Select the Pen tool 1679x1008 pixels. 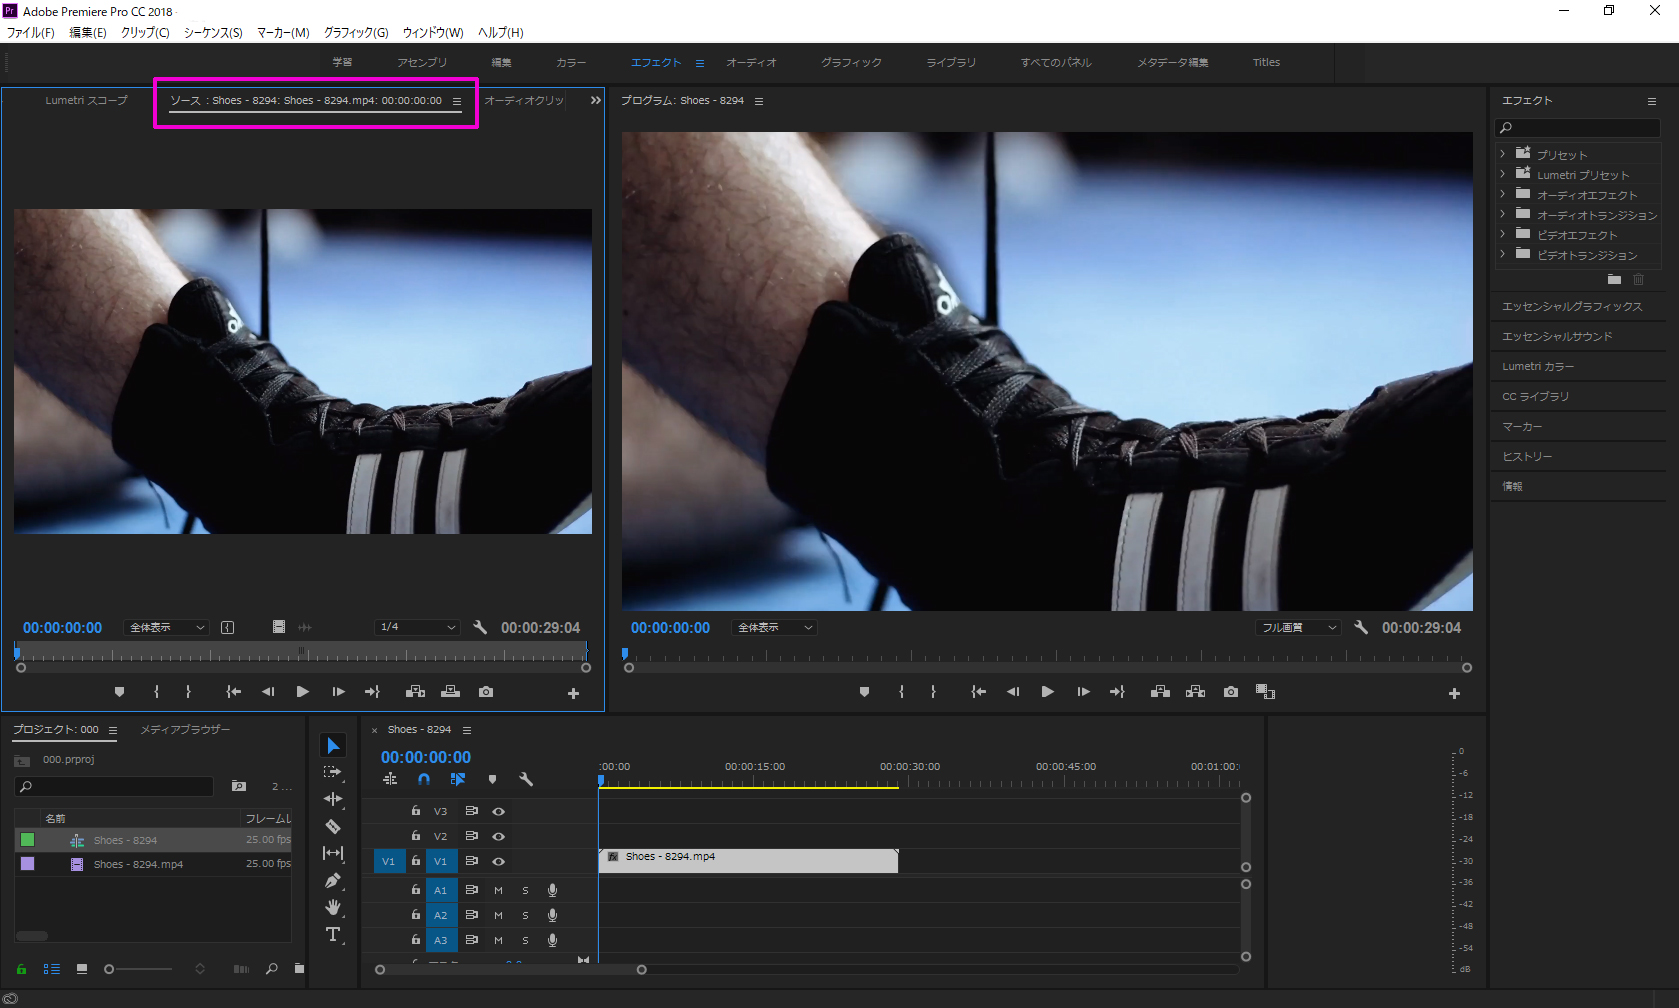pyautogui.click(x=333, y=880)
